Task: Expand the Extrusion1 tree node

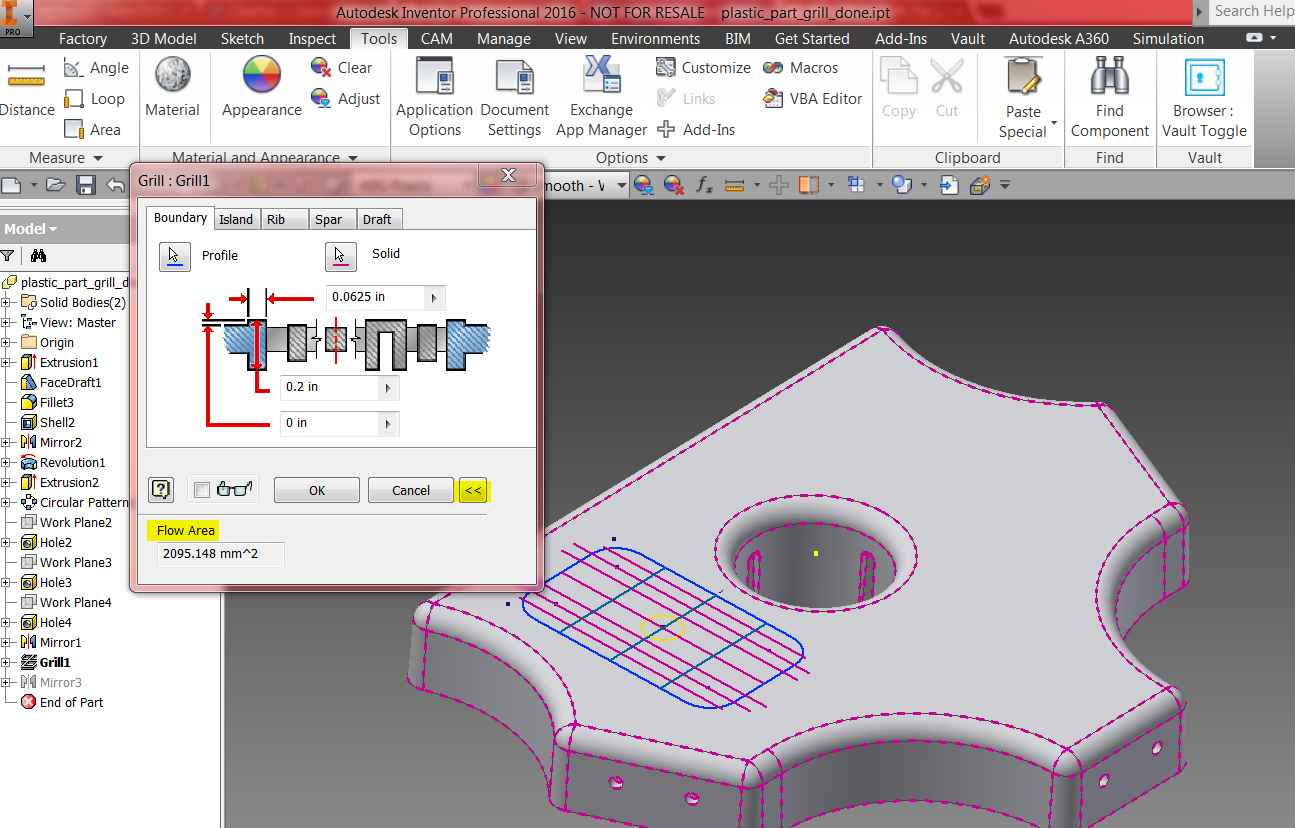Action: pos(6,363)
